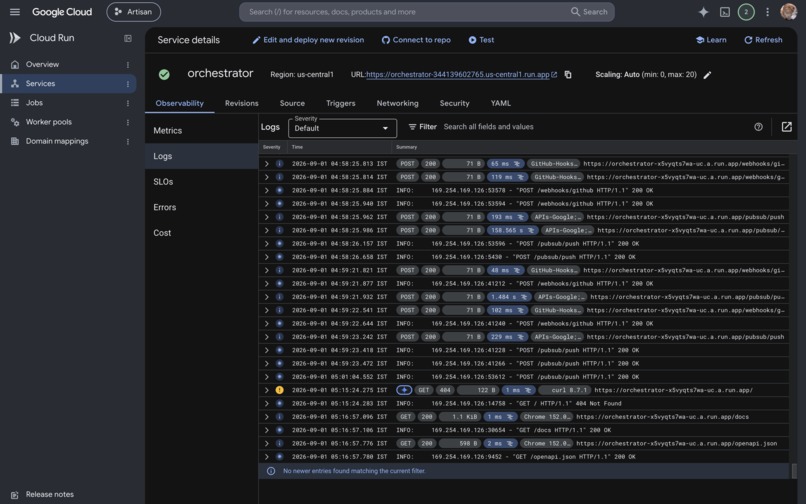Screen dimensions: 806x504
Task: Click the Google Cloud logo
Action: [62, 12]
